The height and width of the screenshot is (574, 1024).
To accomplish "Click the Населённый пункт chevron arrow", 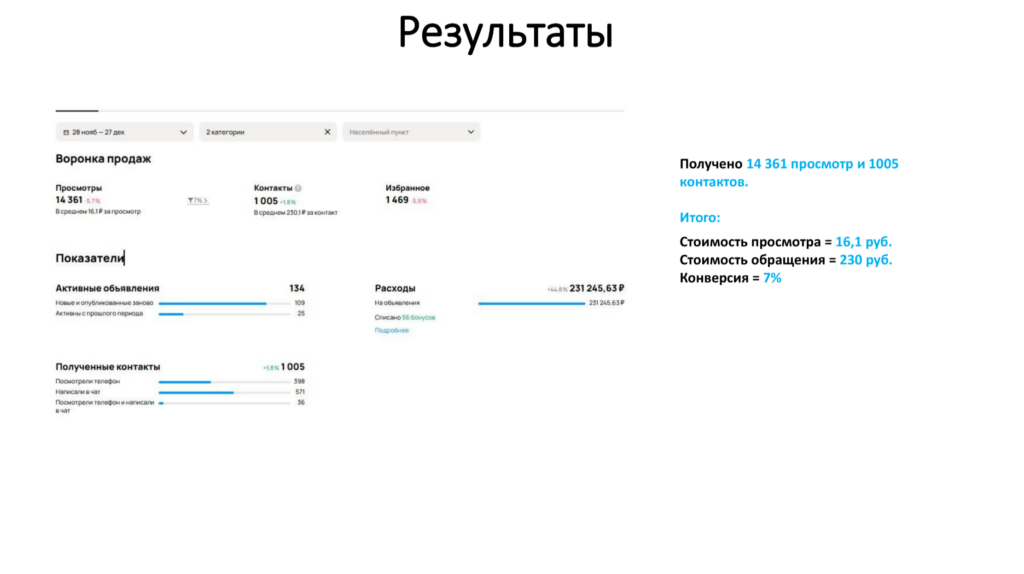I will 471,132.
